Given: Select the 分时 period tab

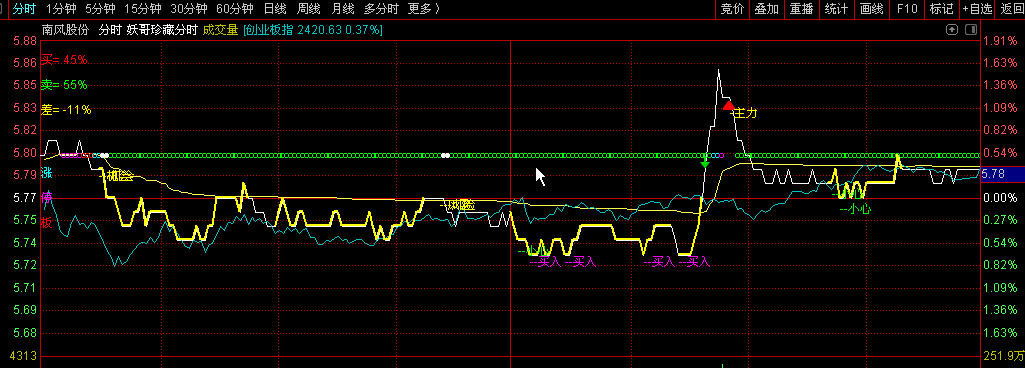Looking at the screenshot, I should (24, 8).
